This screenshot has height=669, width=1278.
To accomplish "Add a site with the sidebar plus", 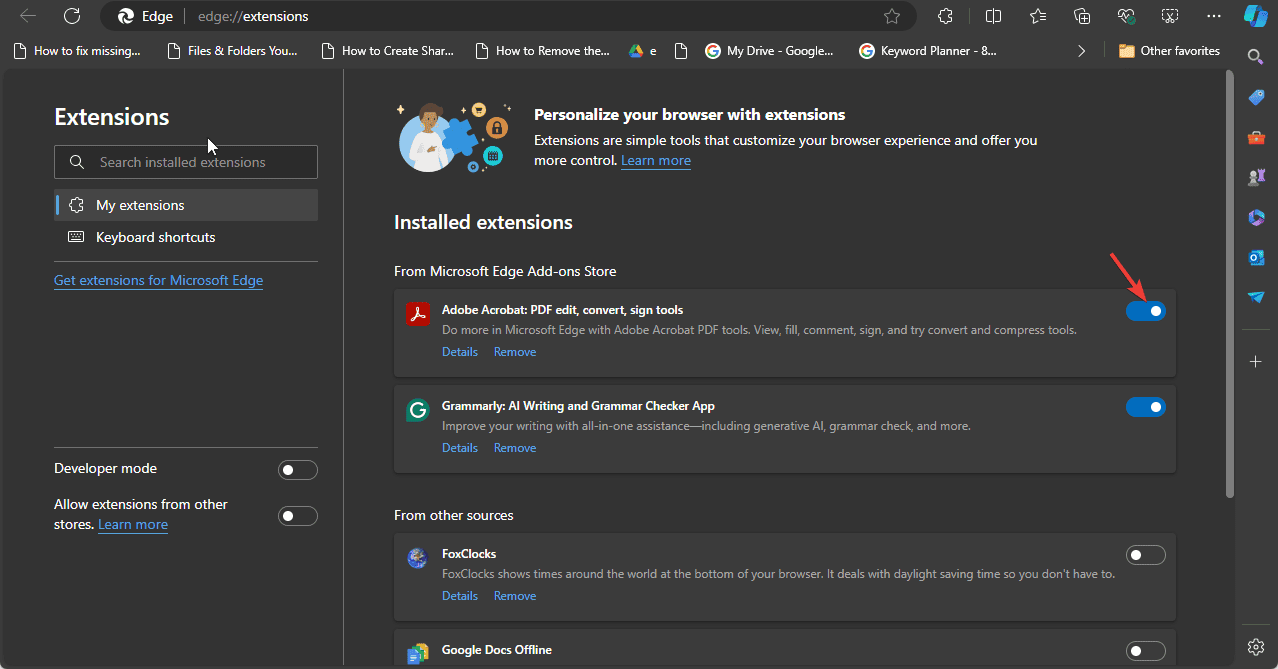I will [x=1256, y=360].
